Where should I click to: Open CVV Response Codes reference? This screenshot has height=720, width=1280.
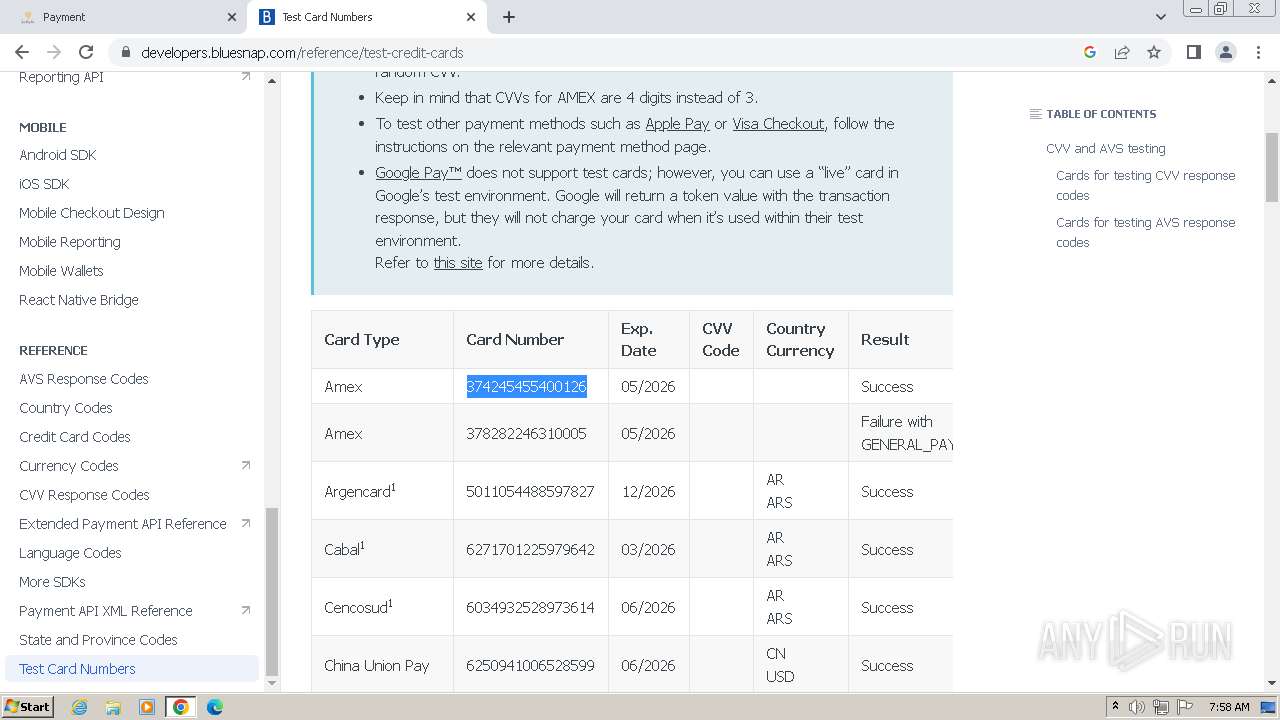(x=84, y=495)
